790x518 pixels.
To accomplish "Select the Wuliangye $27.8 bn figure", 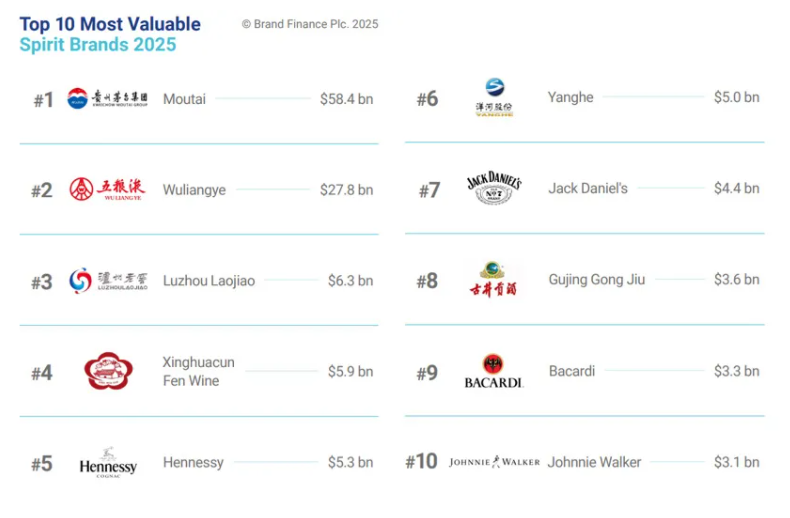I will (x=347, y=190).
